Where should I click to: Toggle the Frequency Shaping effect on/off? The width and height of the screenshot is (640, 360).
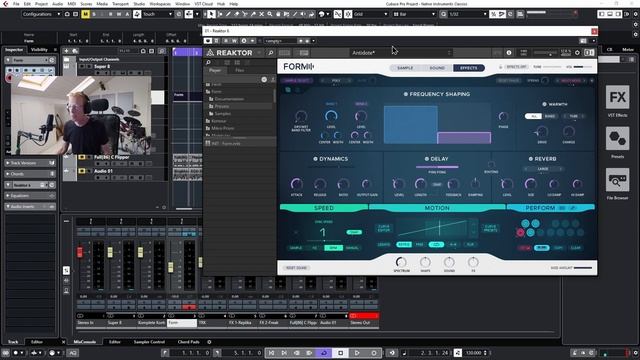coord(406,94)
